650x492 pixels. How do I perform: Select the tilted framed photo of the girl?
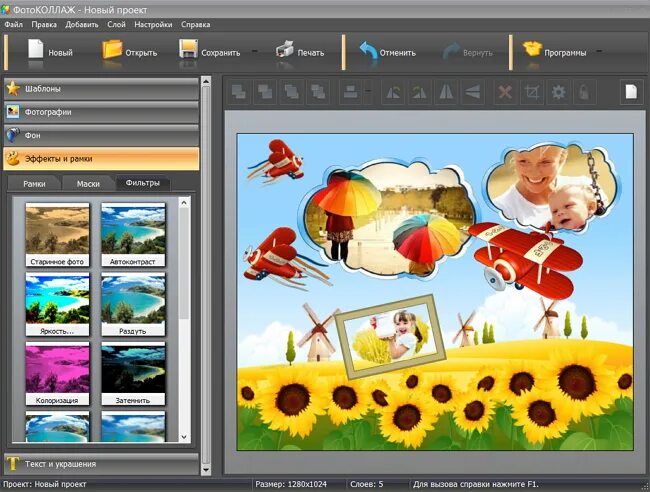point(390,337)
